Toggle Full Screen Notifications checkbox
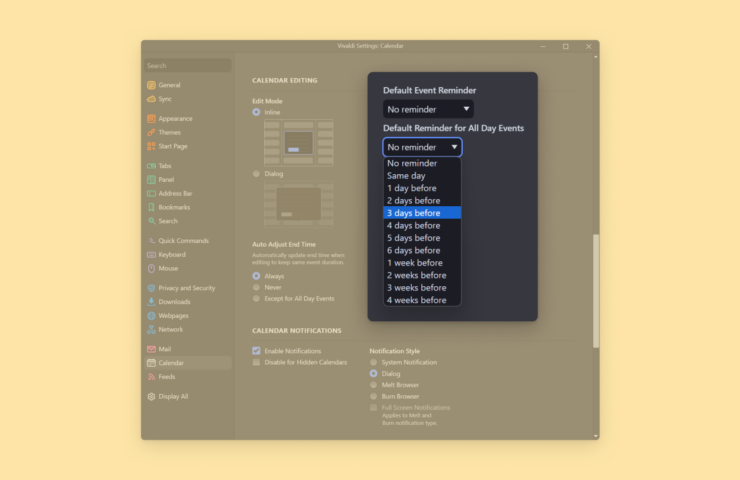Viewport: 740px width, 480px height. pos(373,408)
